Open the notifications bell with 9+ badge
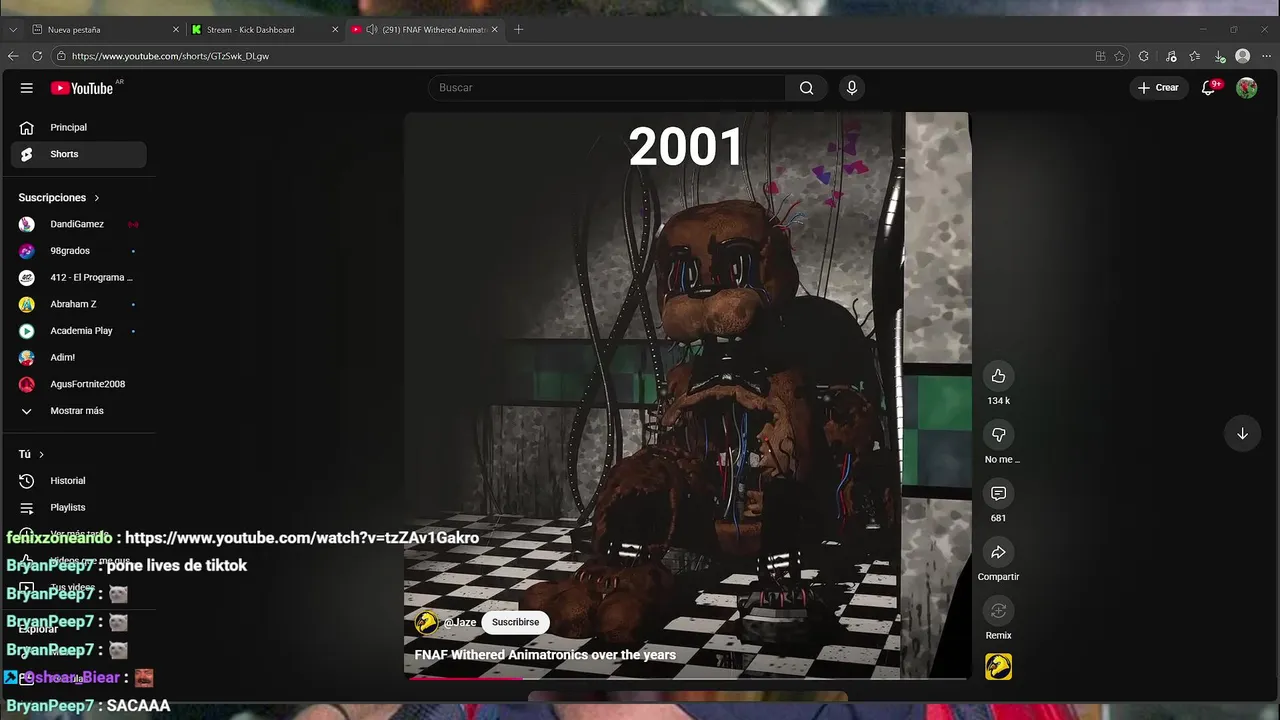 click(x=1209, y=88)
